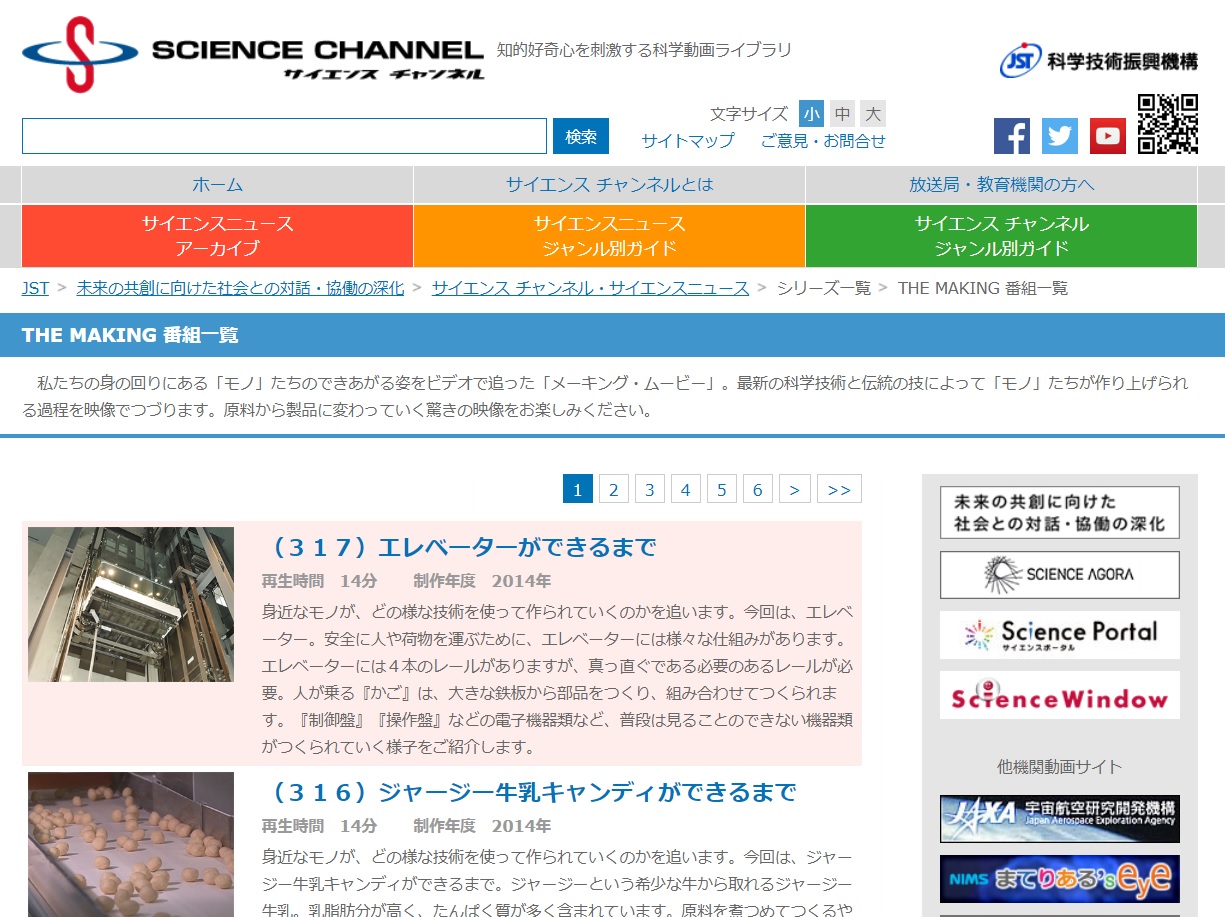
Task: Open the Science Portal banner
Action: coord(1059,635)
